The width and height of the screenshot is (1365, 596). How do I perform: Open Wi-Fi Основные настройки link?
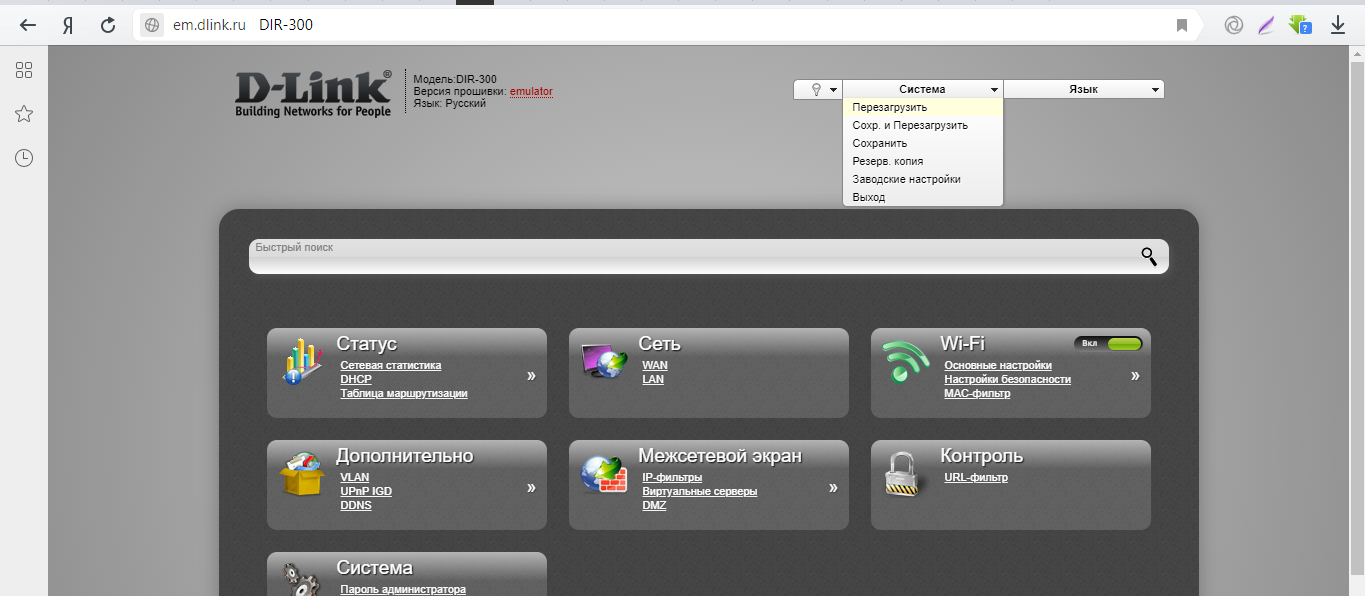coord(998,365)
